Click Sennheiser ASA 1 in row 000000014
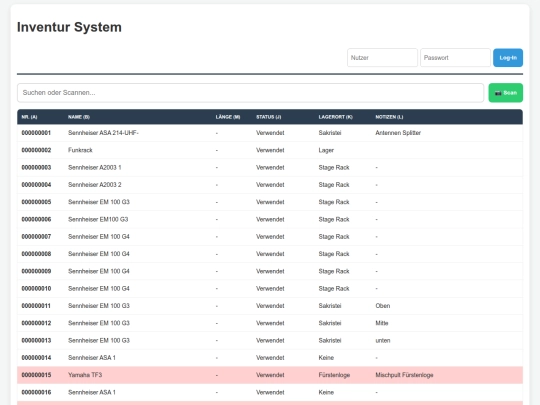 92,357
